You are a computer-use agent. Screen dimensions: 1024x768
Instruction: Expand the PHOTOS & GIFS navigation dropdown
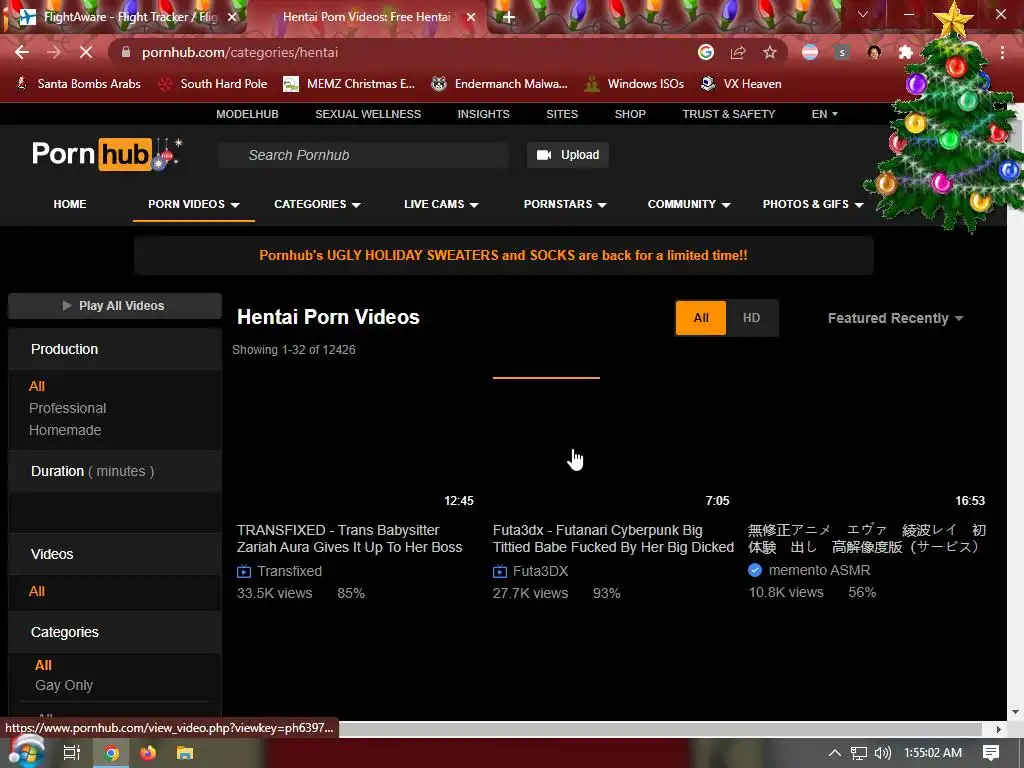tap(812, 204)
